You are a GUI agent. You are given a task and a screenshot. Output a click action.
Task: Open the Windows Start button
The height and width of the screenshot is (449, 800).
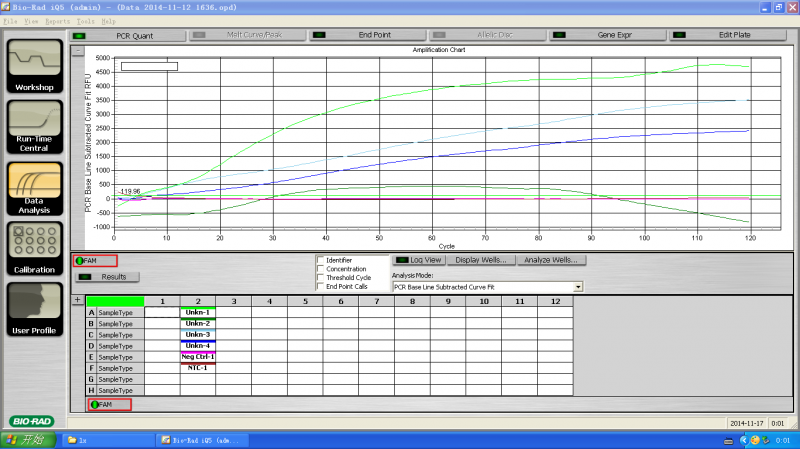tap(28, 440)
